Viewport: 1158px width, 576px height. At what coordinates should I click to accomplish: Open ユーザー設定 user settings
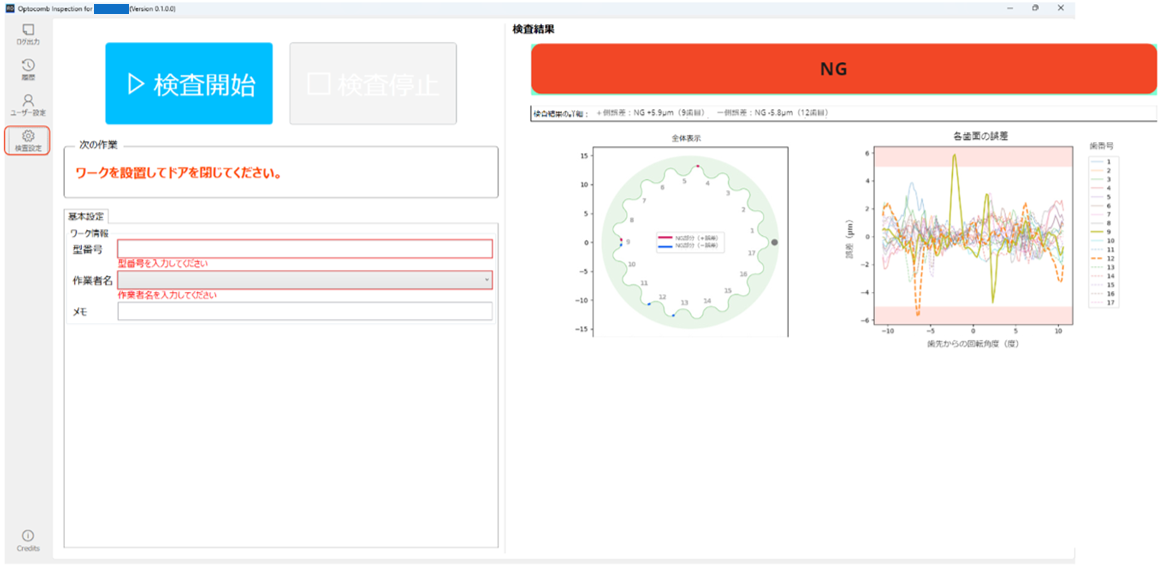(x=28, y=104)
